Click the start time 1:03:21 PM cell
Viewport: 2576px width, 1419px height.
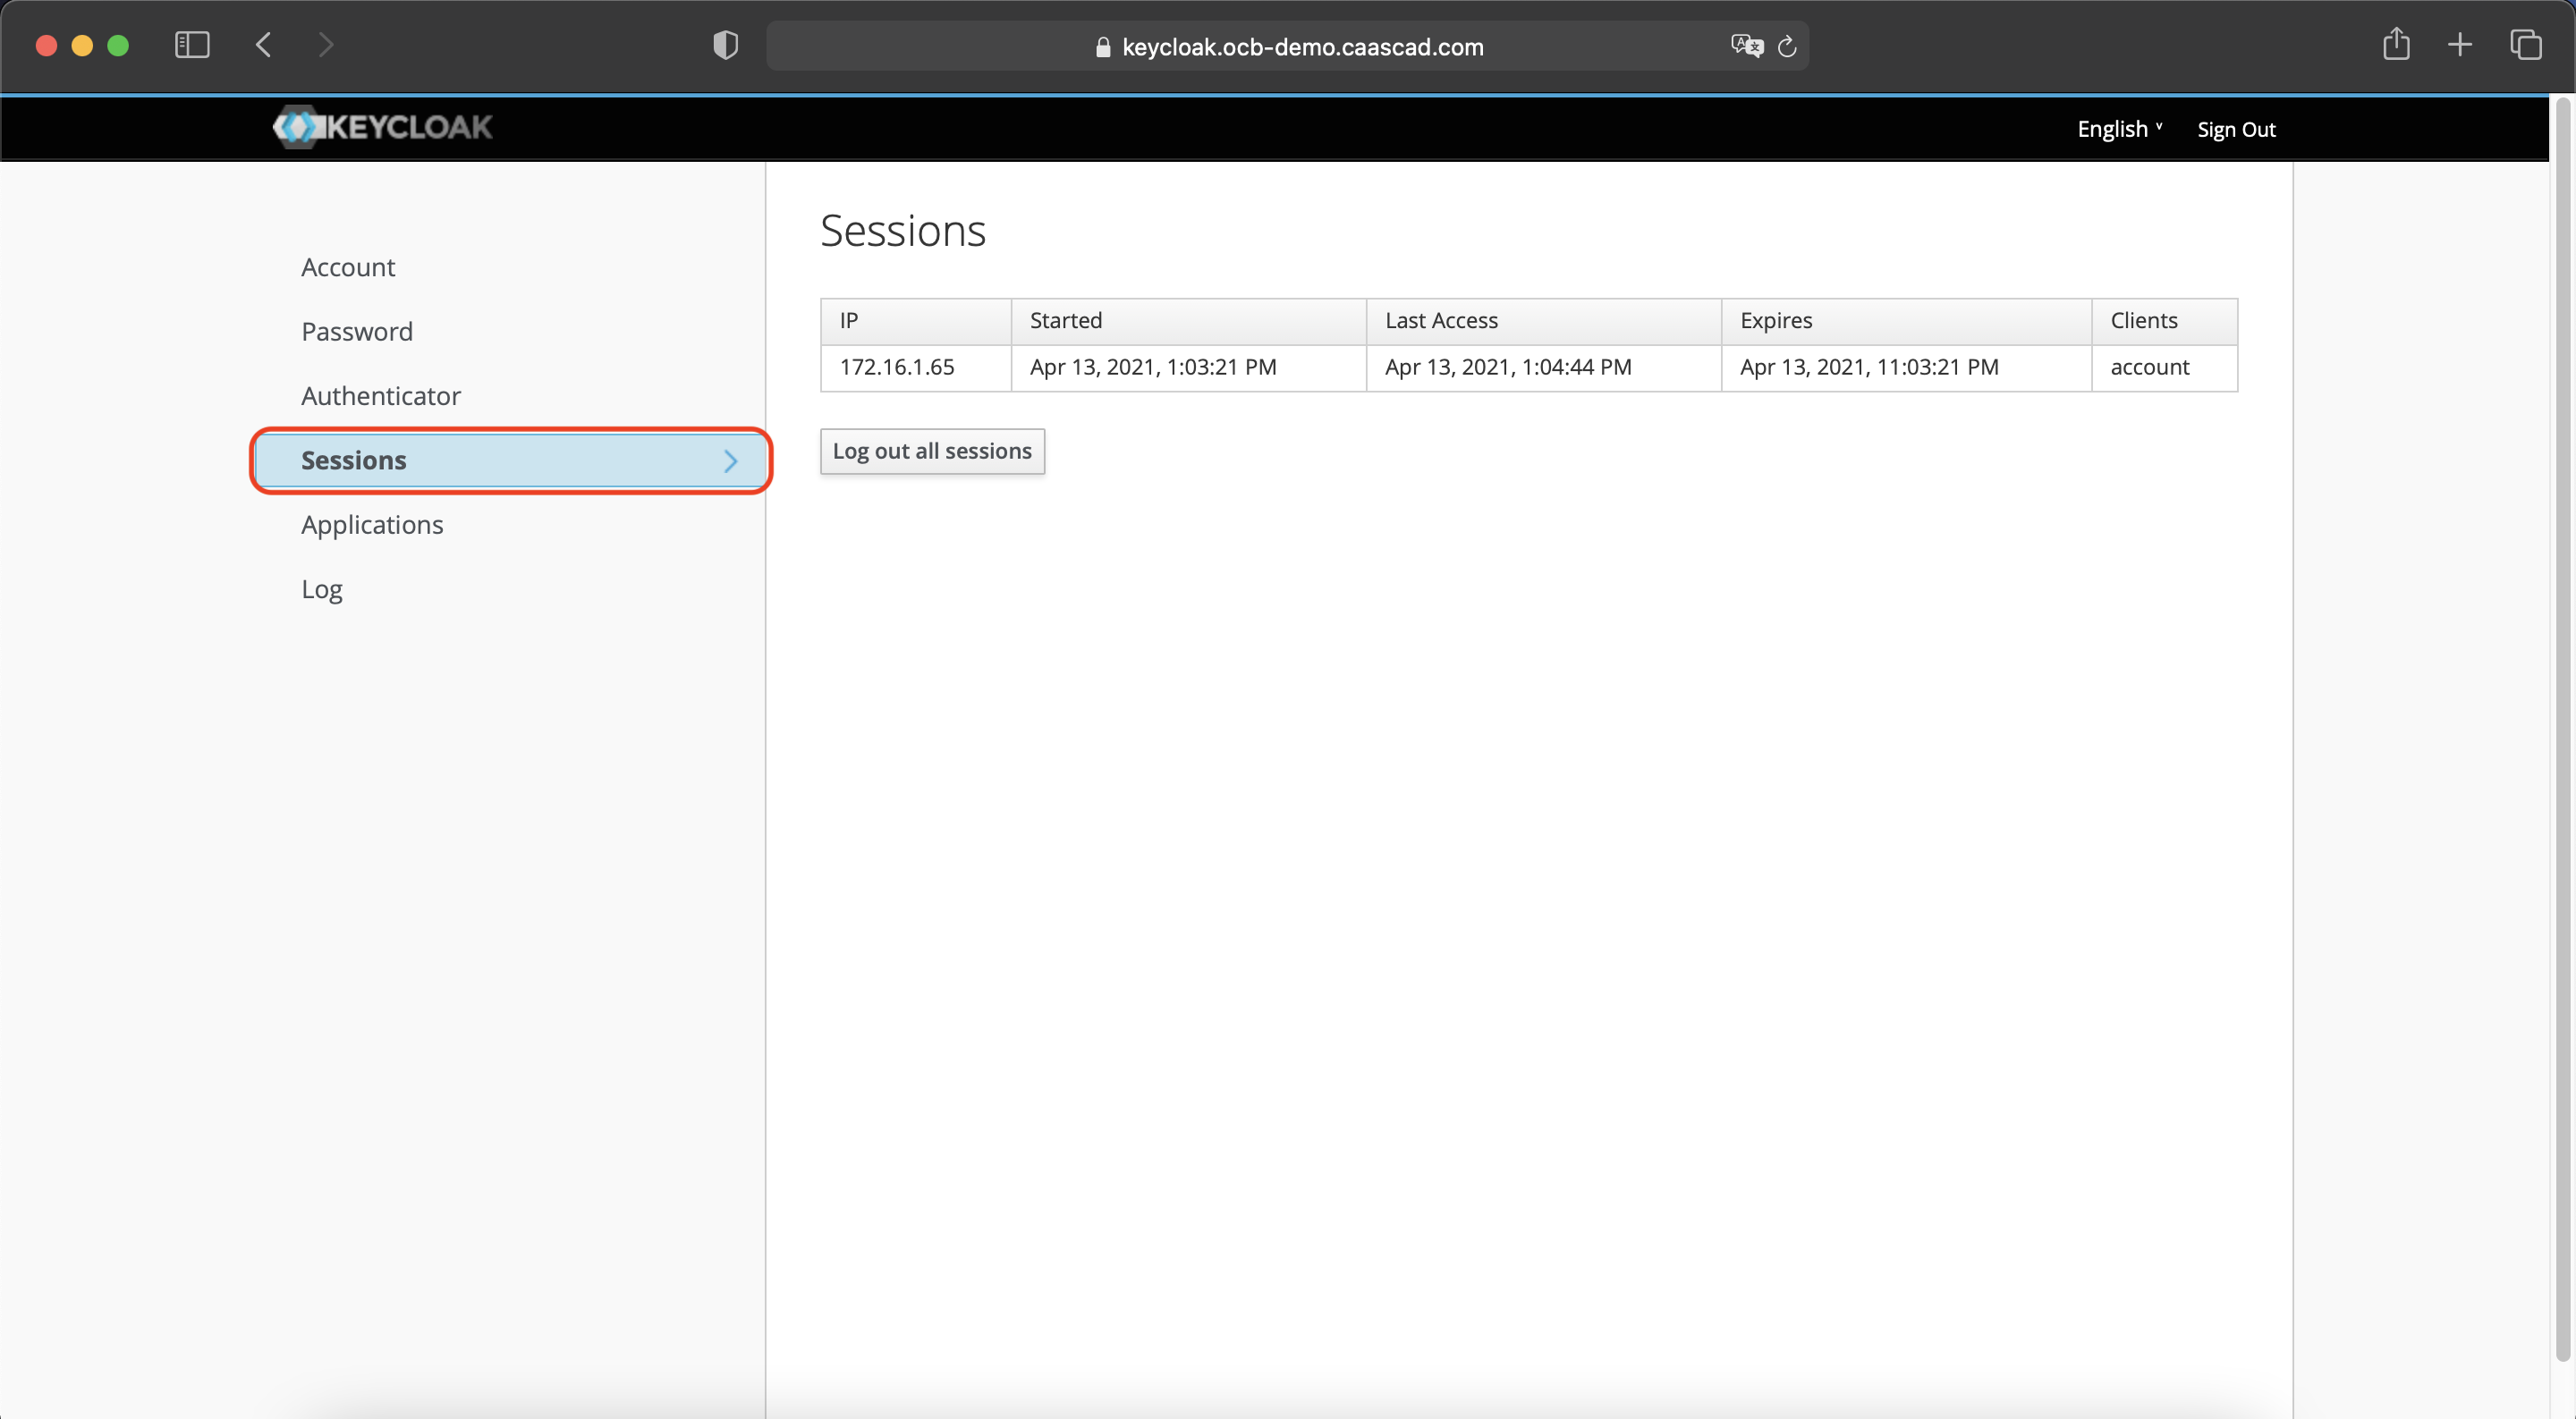pos(1189,368)
